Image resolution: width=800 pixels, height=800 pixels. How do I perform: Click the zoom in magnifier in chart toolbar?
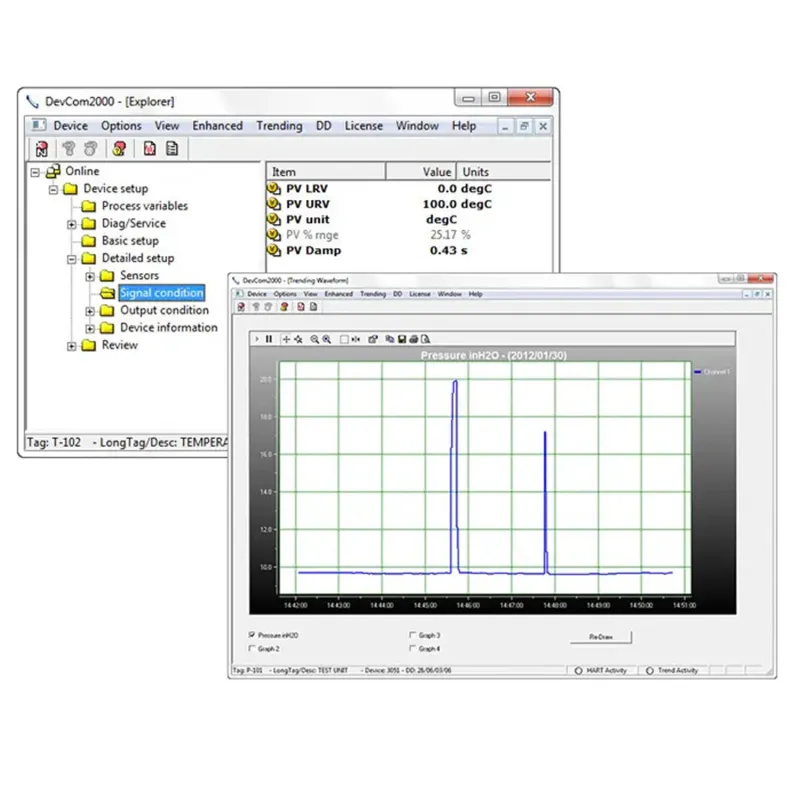[327, 339]
